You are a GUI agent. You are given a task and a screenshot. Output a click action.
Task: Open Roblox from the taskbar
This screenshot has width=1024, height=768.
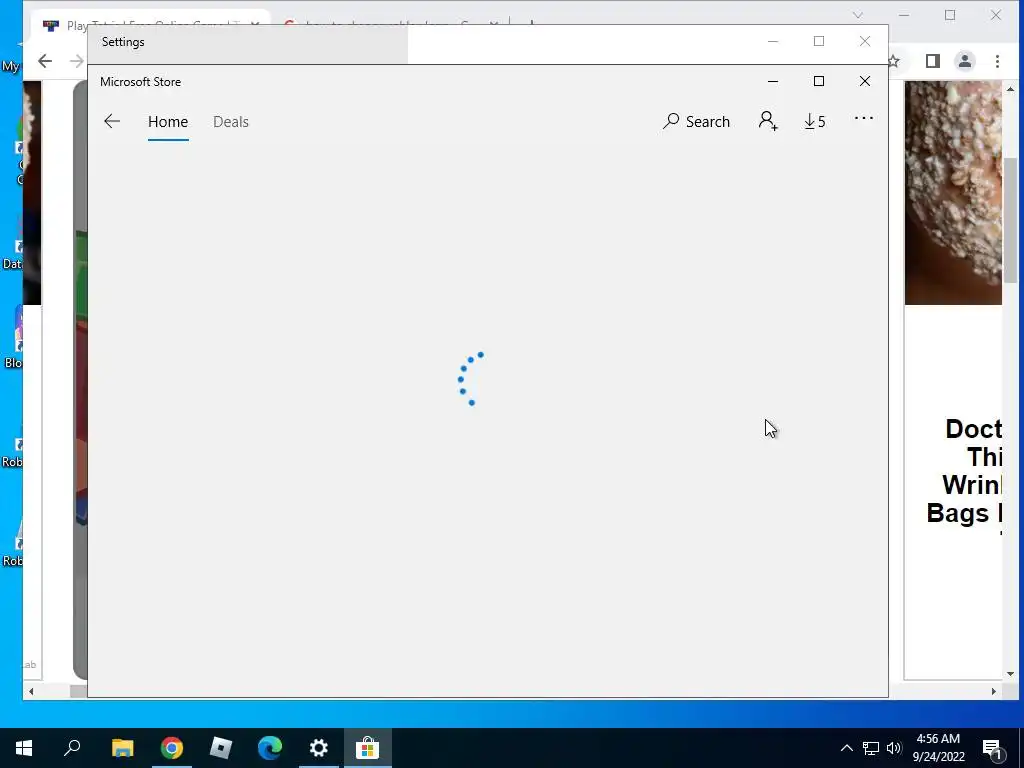pyautogui.click(x=221, y=748)
